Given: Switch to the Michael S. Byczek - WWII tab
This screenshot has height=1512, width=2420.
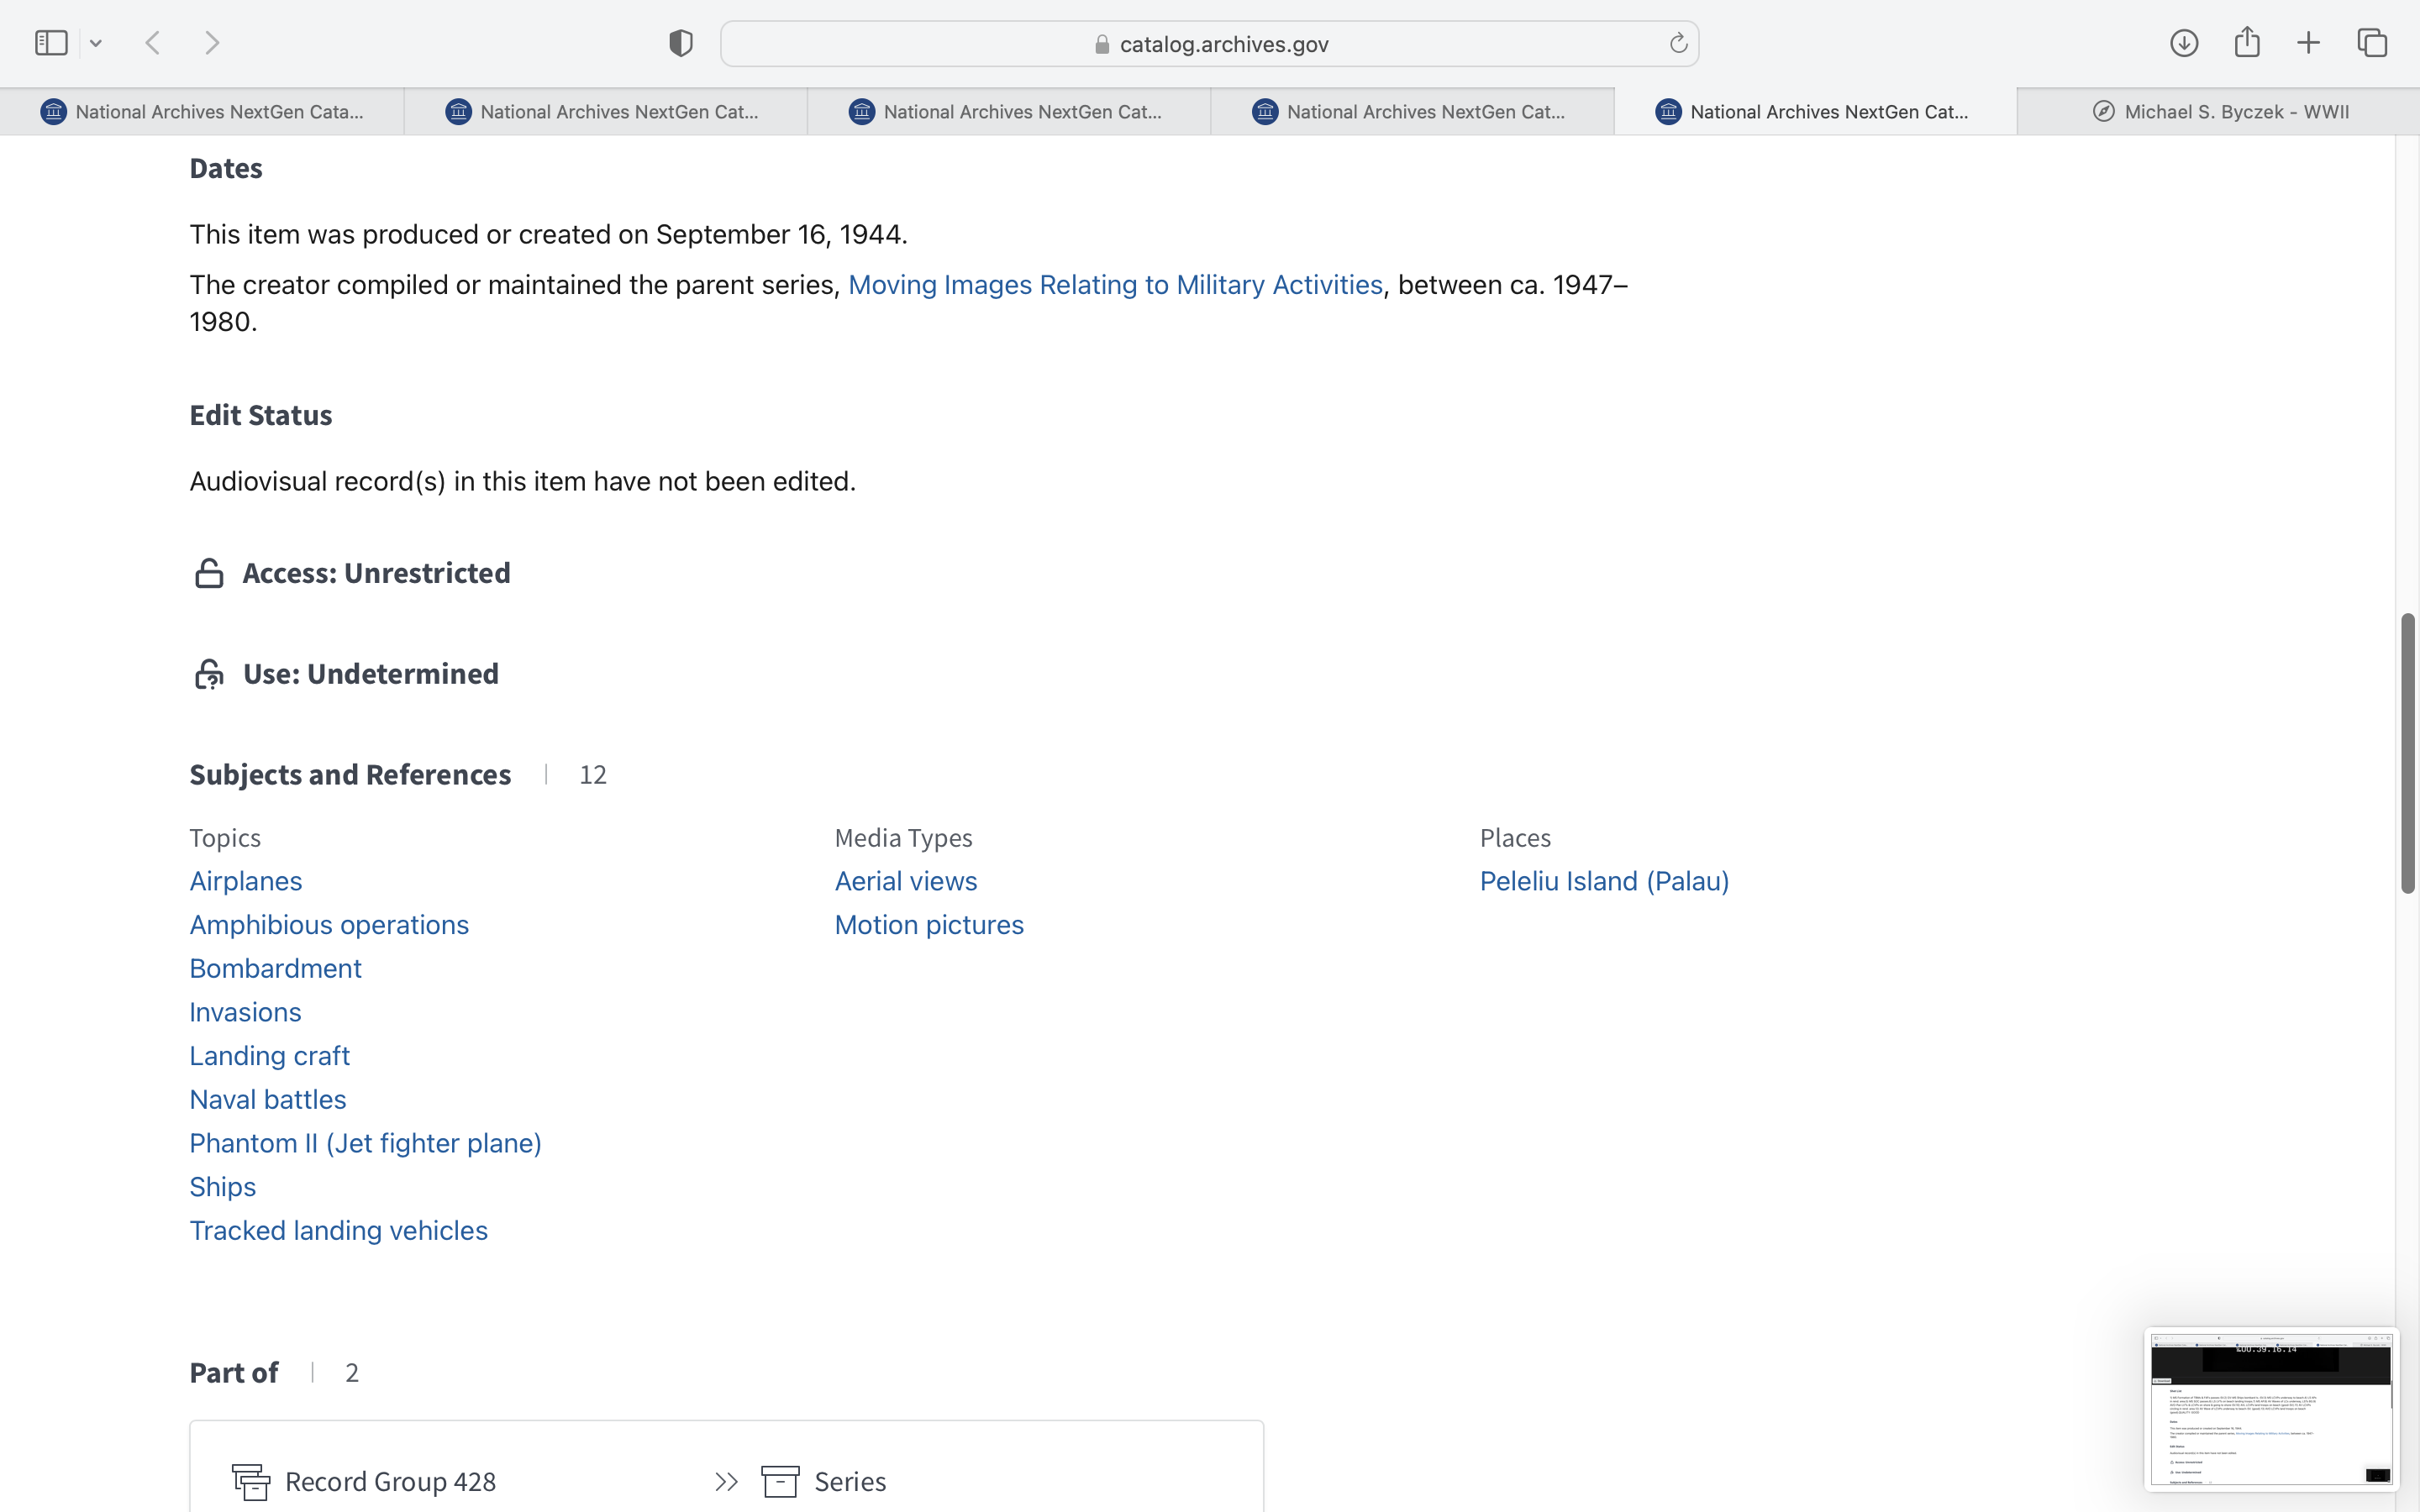Looking at the screenshot, I should (2220, 112).
